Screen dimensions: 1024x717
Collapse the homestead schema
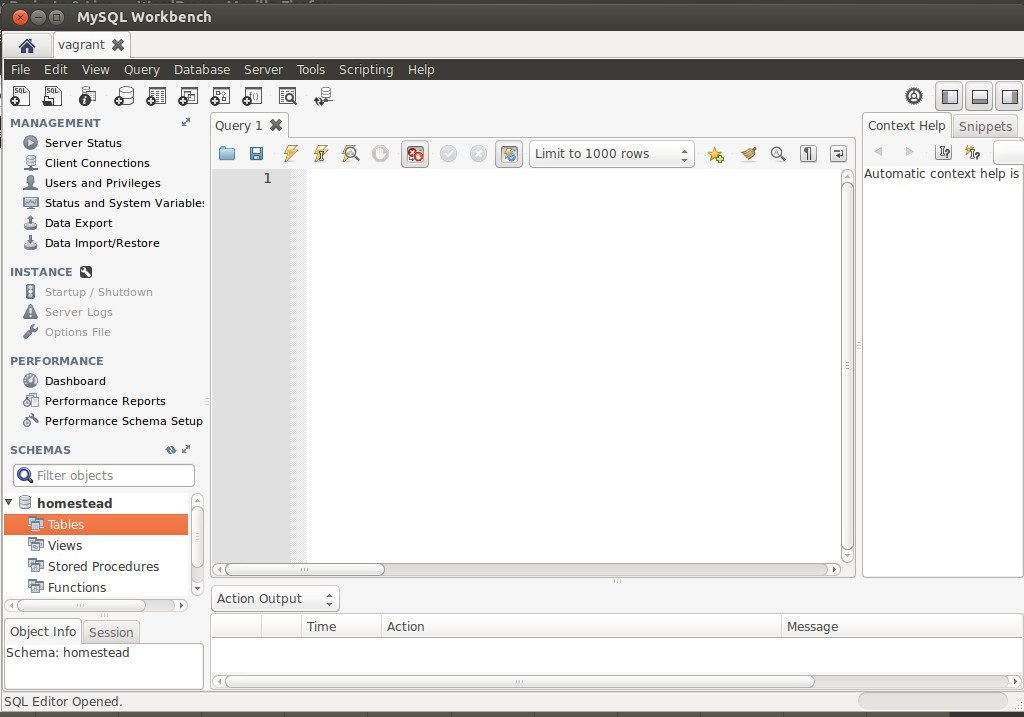click(9, 502)
